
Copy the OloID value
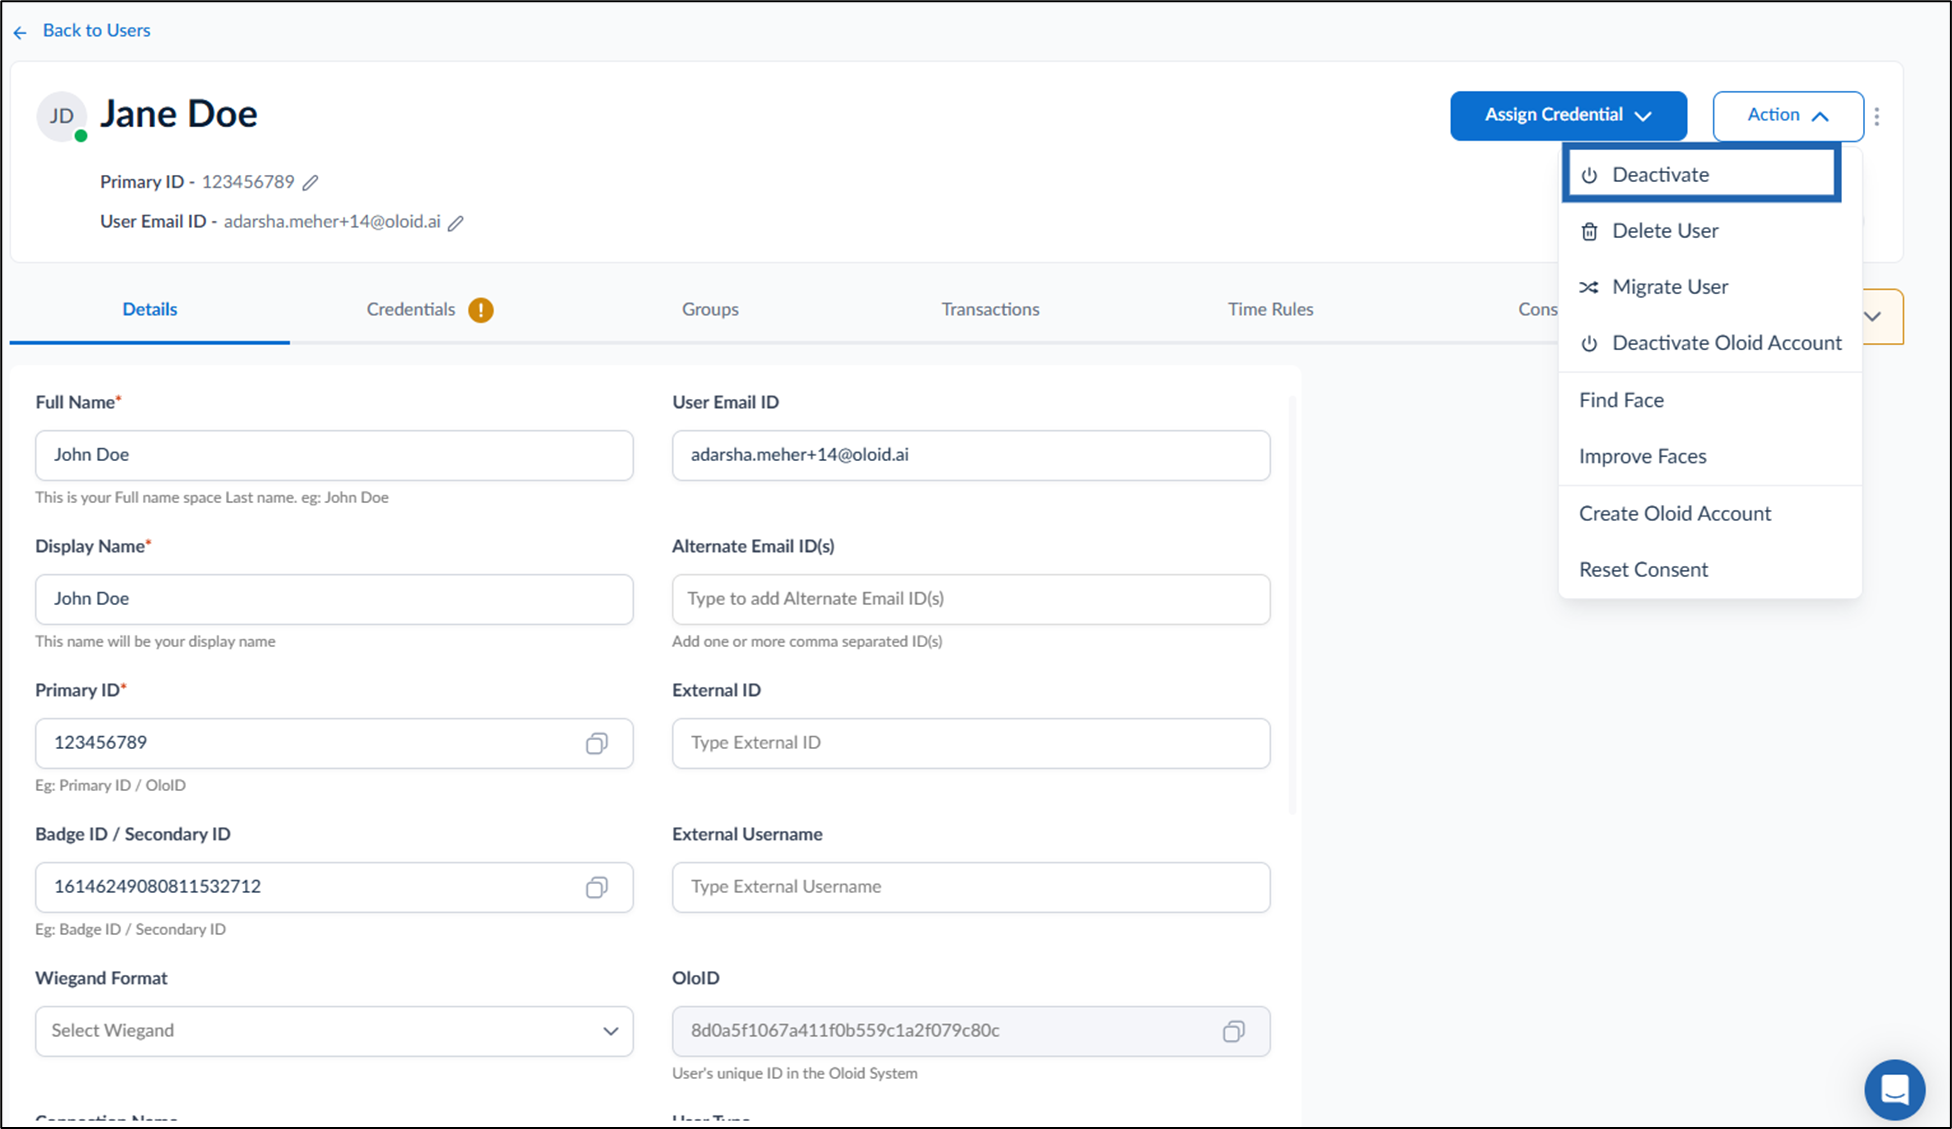point(1234,1031)
